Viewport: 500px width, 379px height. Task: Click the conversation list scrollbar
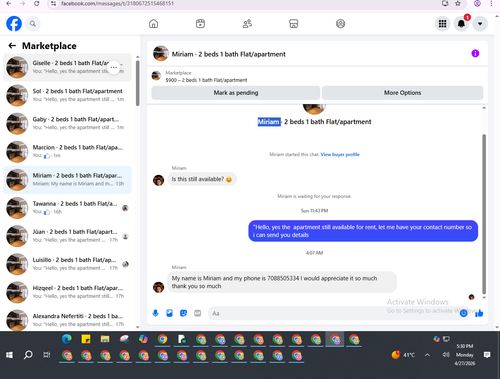[137, 83]
